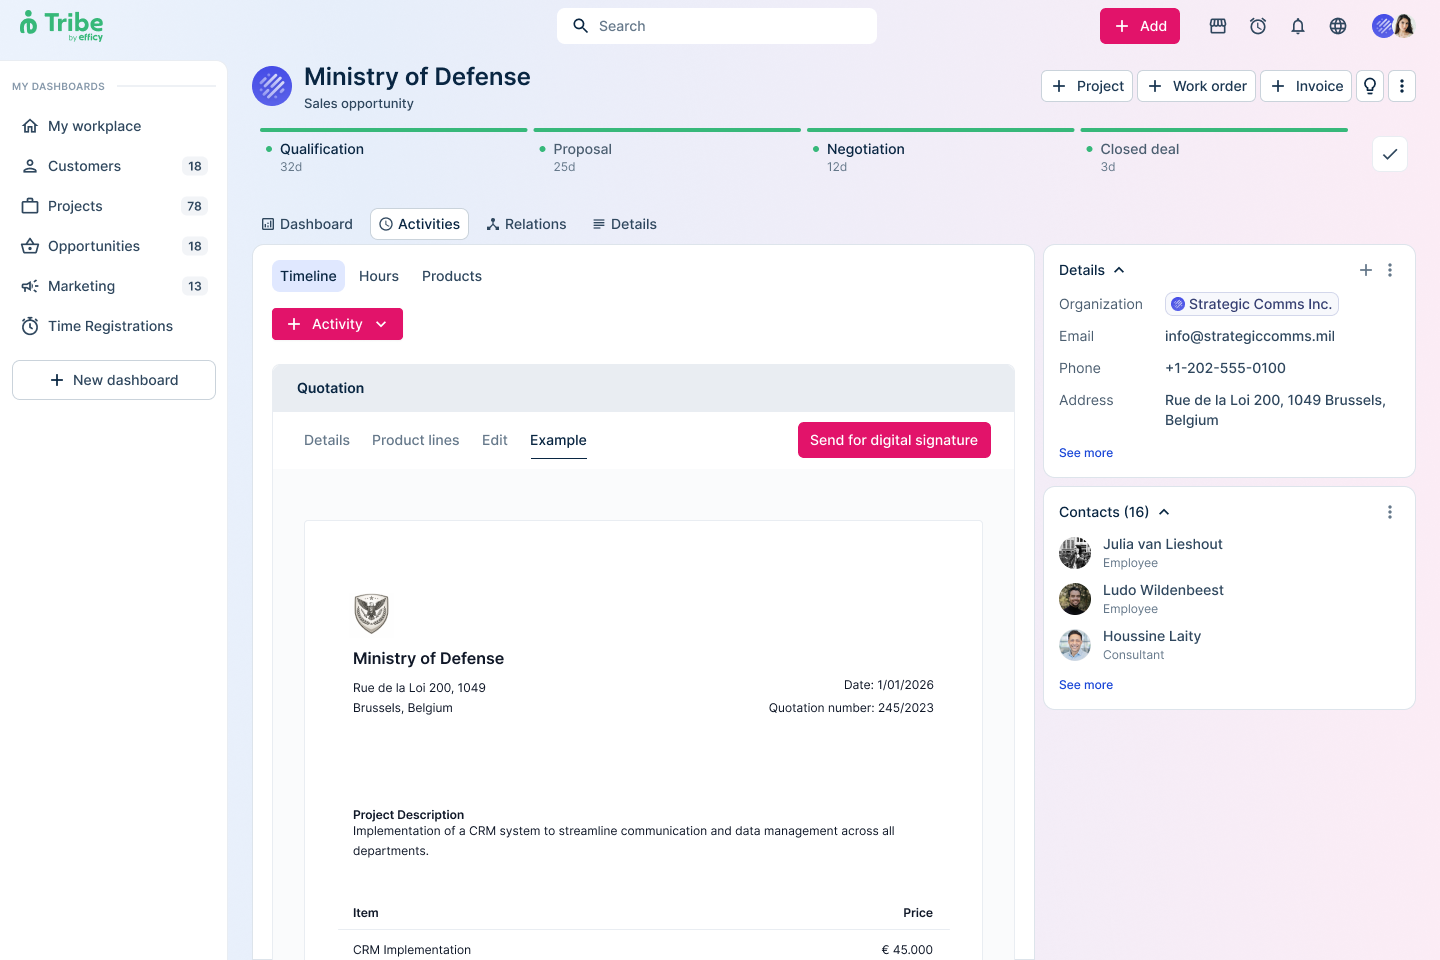Click New dashboard

point(114,380)
